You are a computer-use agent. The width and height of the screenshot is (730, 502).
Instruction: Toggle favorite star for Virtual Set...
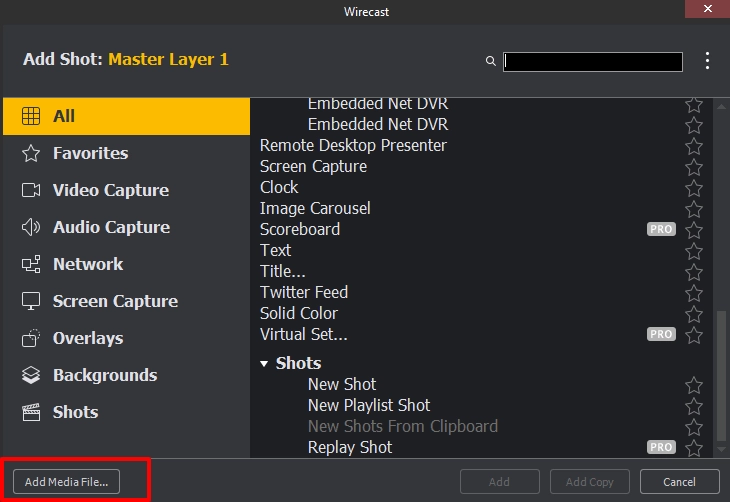[694, 335]
